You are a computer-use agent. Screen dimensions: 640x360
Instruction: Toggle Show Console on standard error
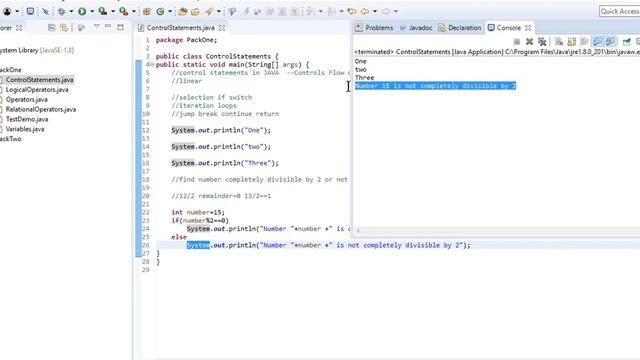tap(610, 41)
